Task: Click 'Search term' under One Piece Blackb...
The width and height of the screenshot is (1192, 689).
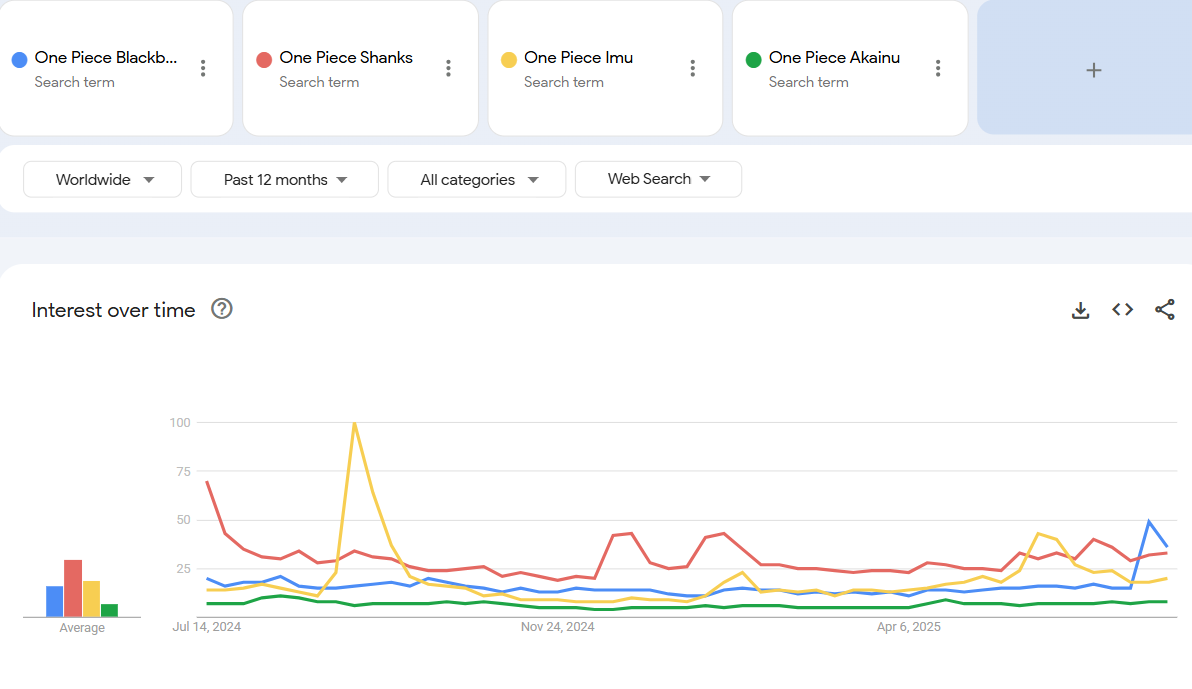Action: tap(74, 82)
